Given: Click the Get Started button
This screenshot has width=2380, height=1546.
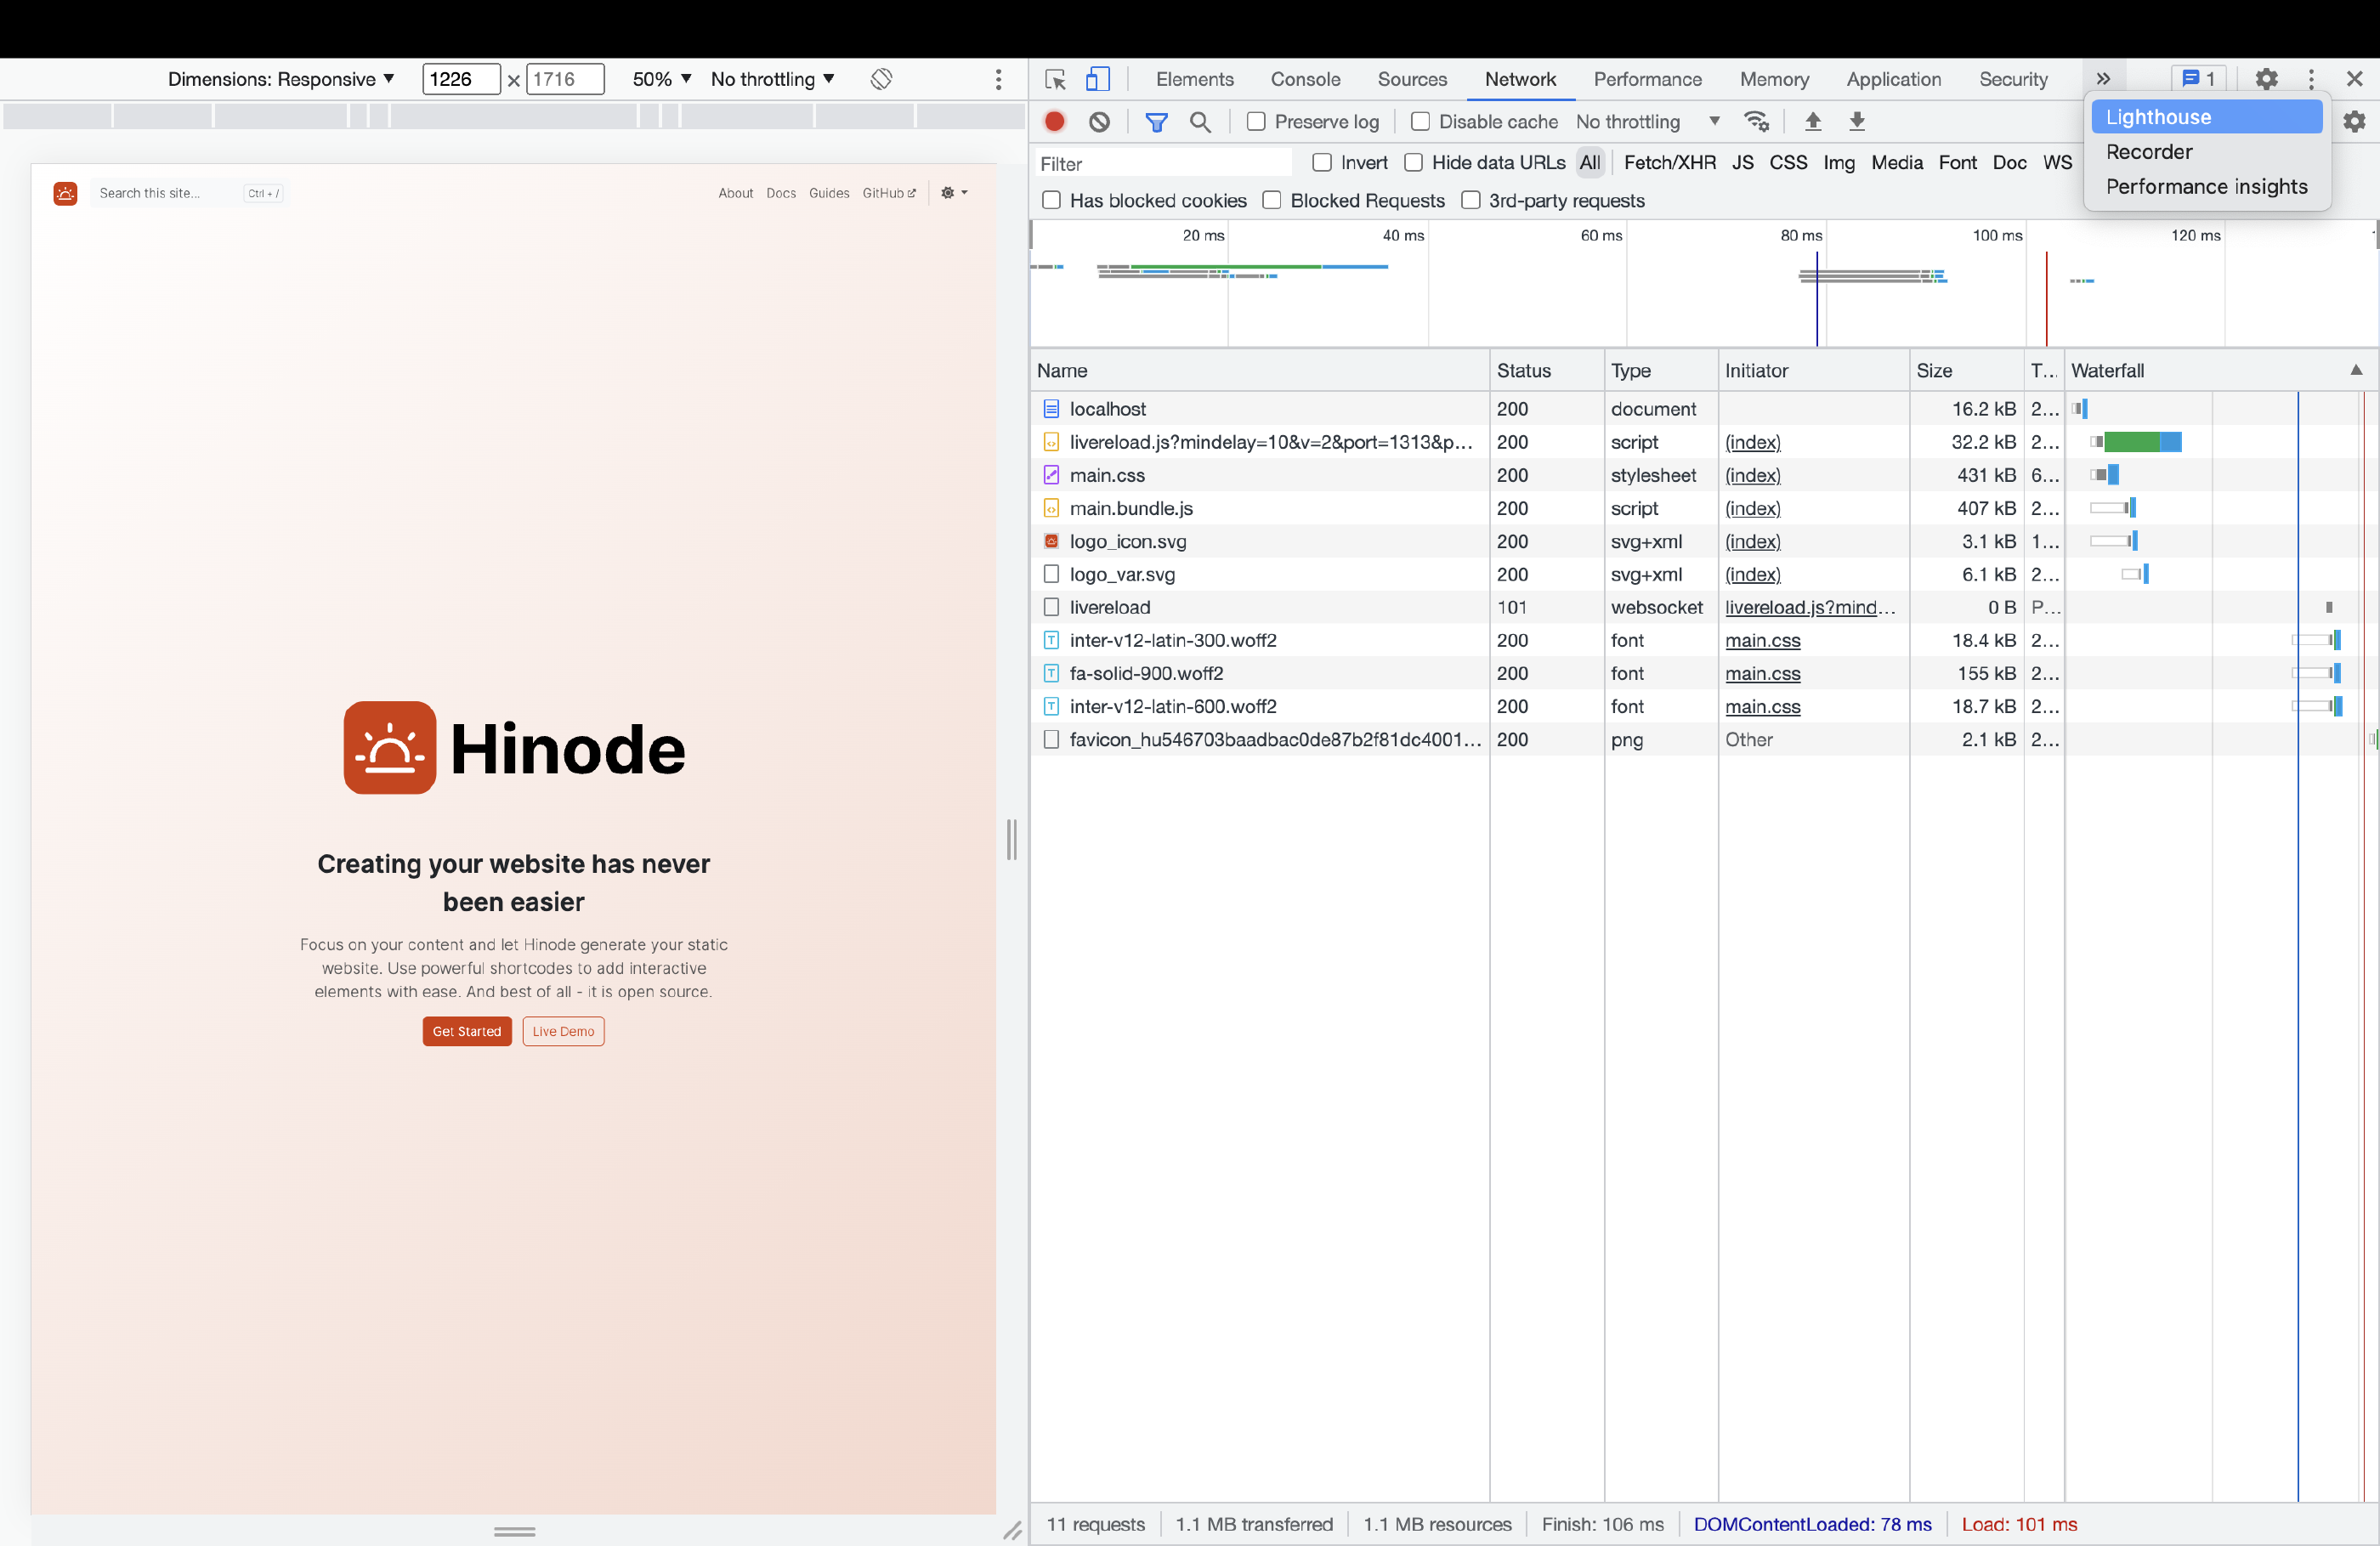Looking at the screenshot, I should tap(466, 1031).
